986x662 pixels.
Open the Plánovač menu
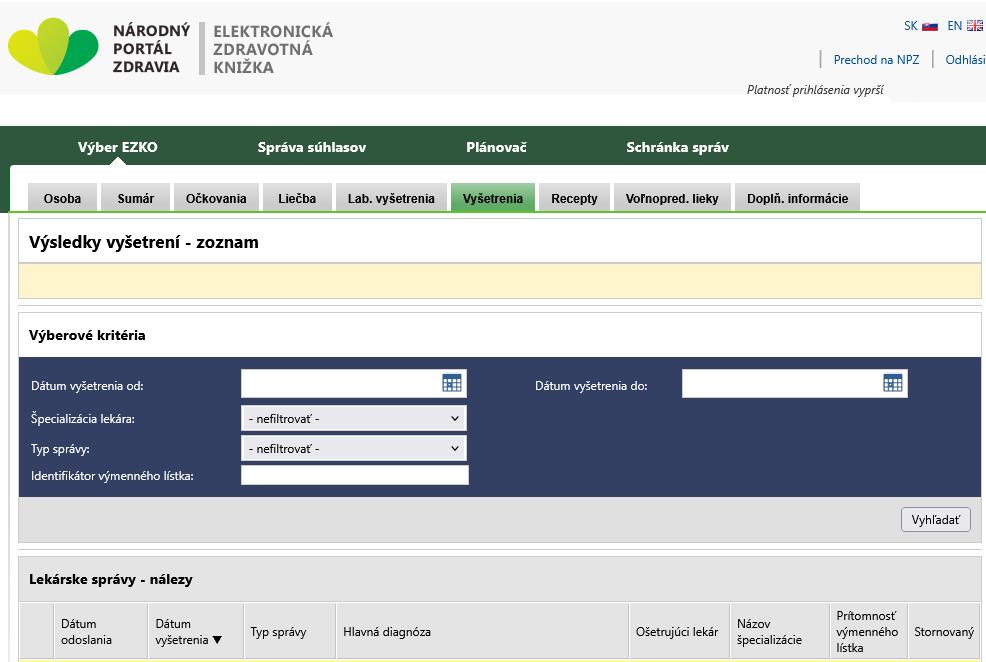pos(496,148)
